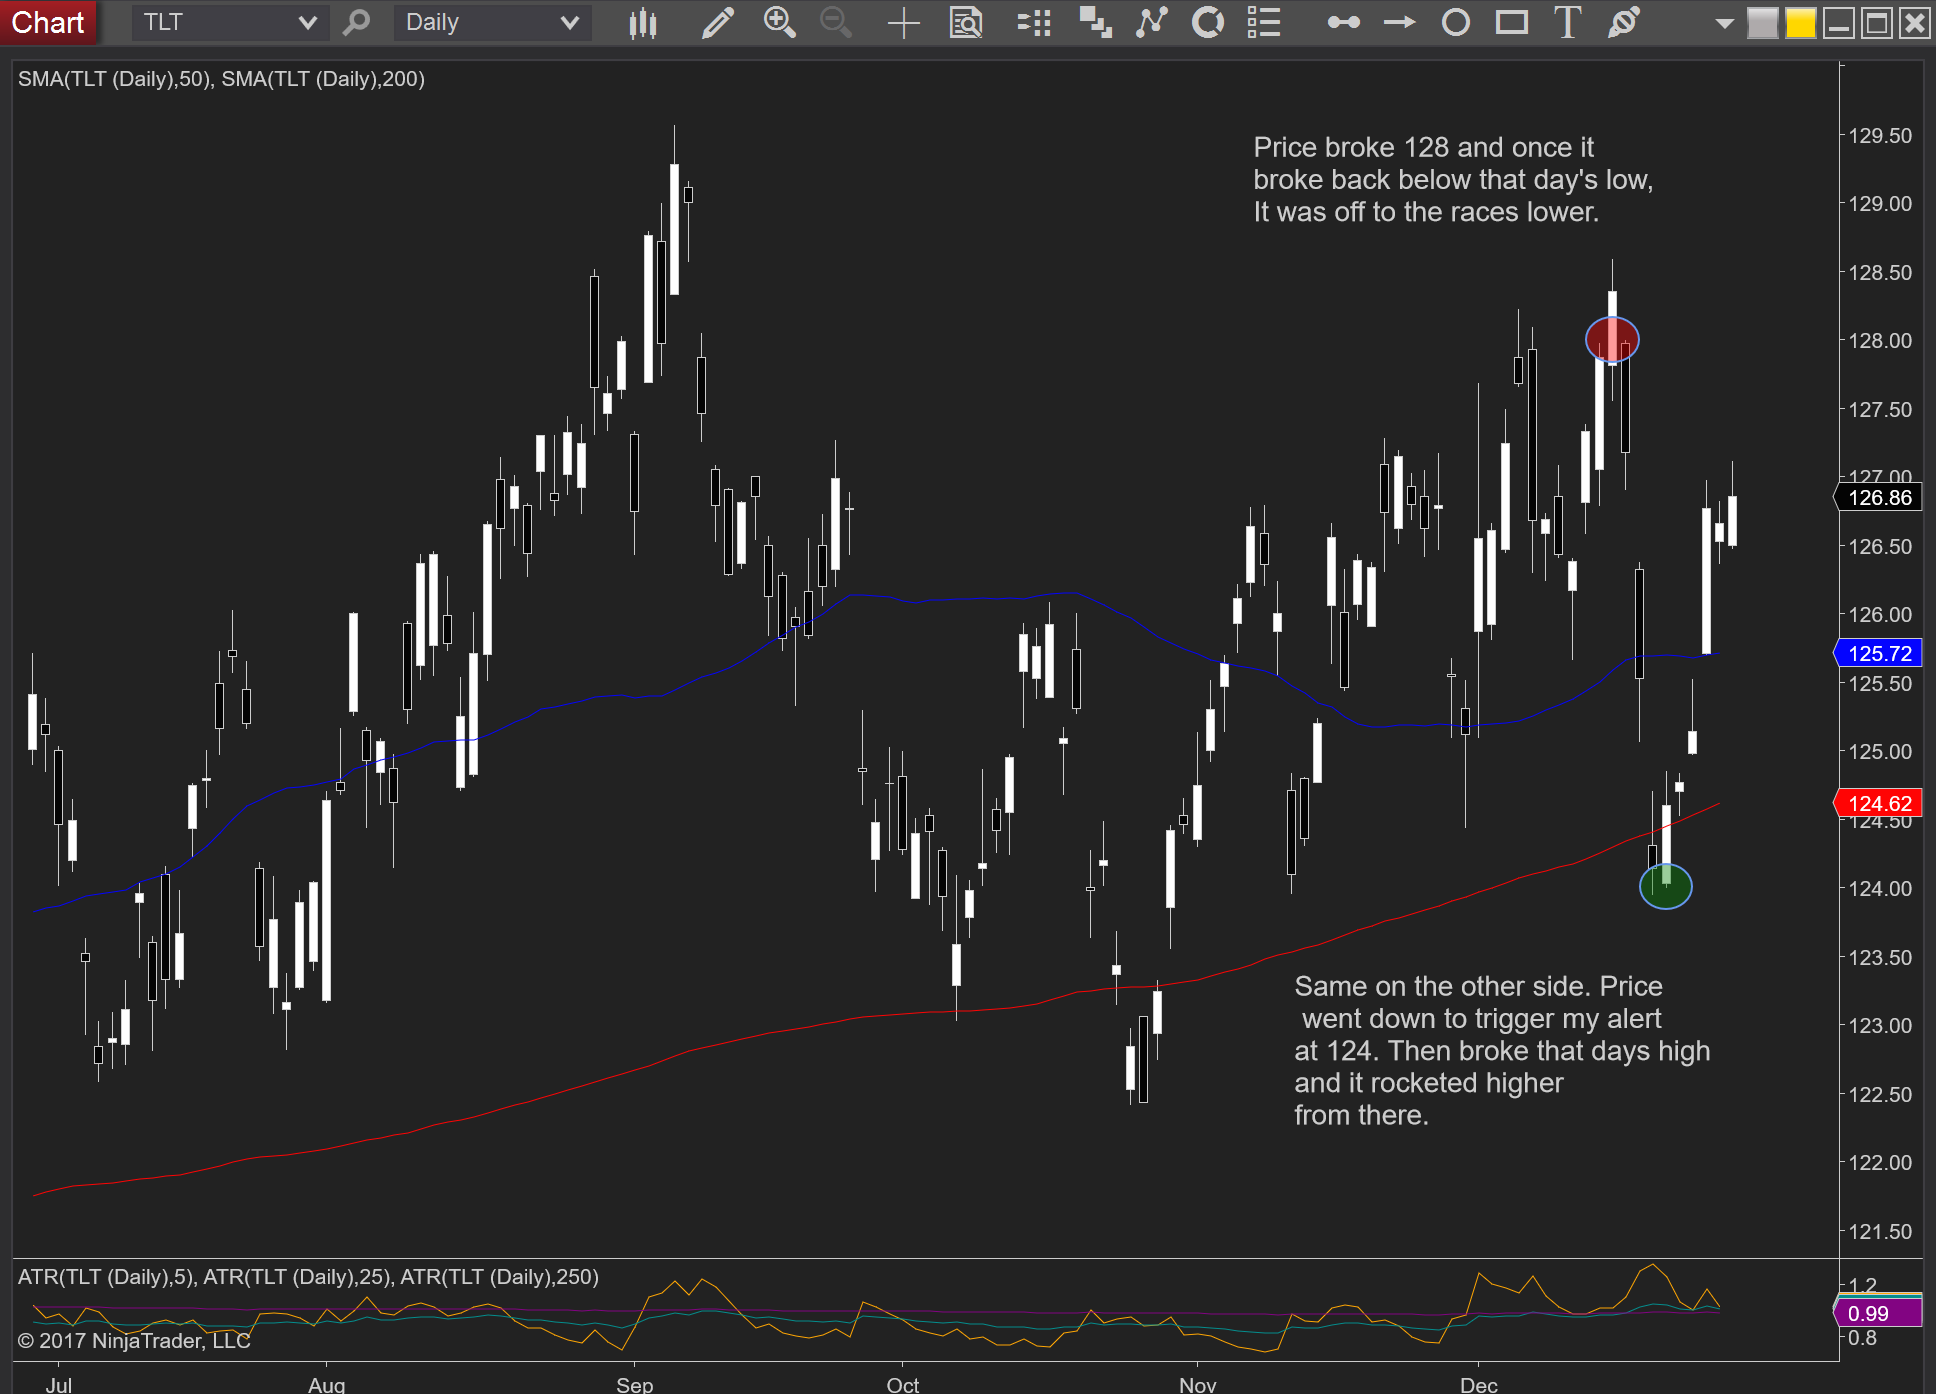
Task: Open the bar type candlestick icon
Action: (x=643, y=22)
